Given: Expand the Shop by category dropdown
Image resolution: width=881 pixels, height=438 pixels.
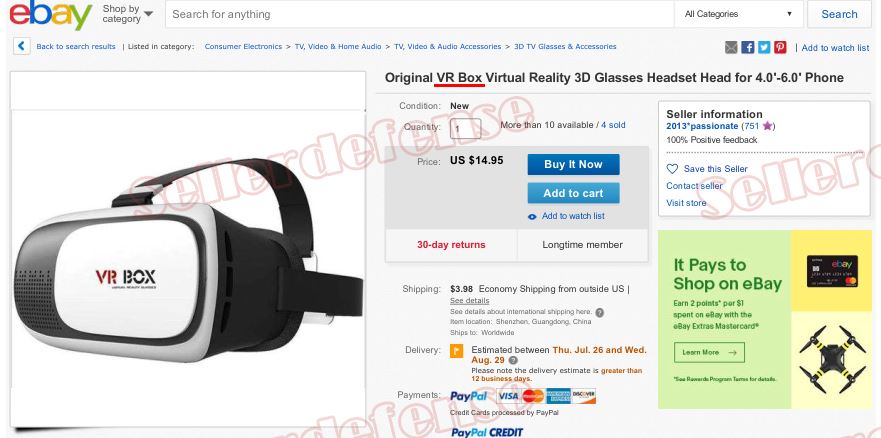Looking at the screenshot, I should 128,14.
